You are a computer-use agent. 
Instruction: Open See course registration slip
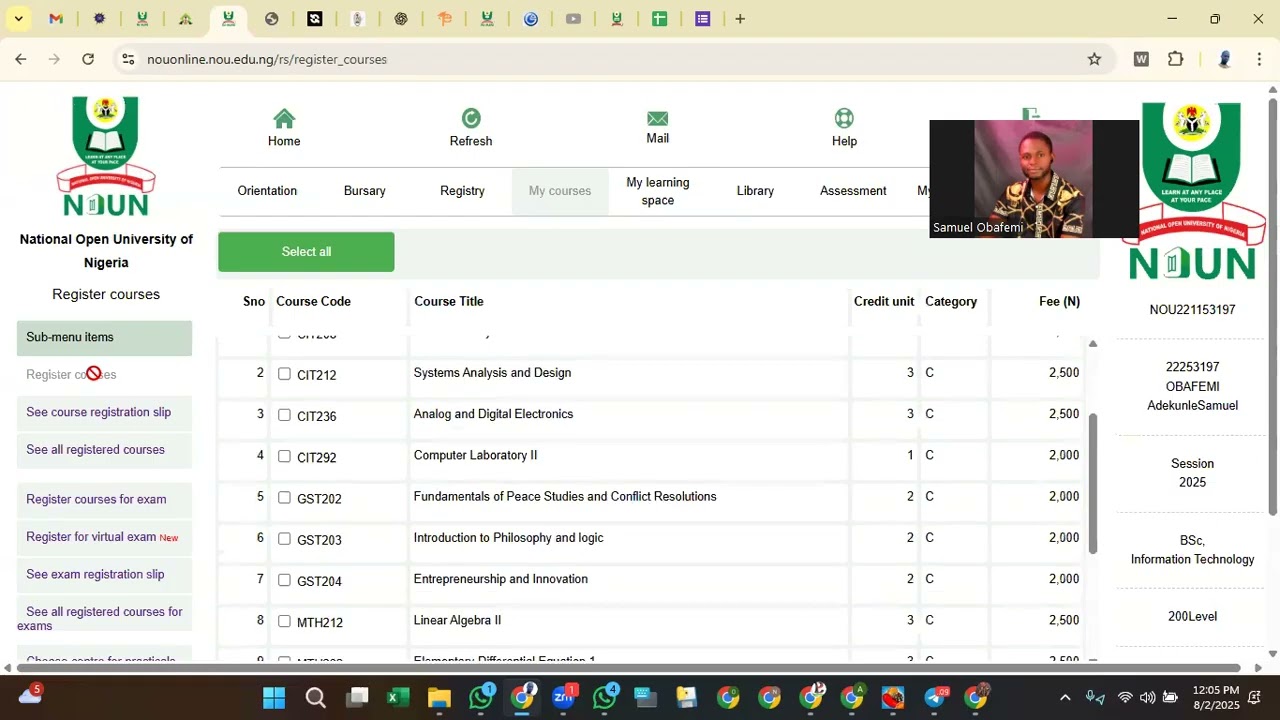coord(98,412)
